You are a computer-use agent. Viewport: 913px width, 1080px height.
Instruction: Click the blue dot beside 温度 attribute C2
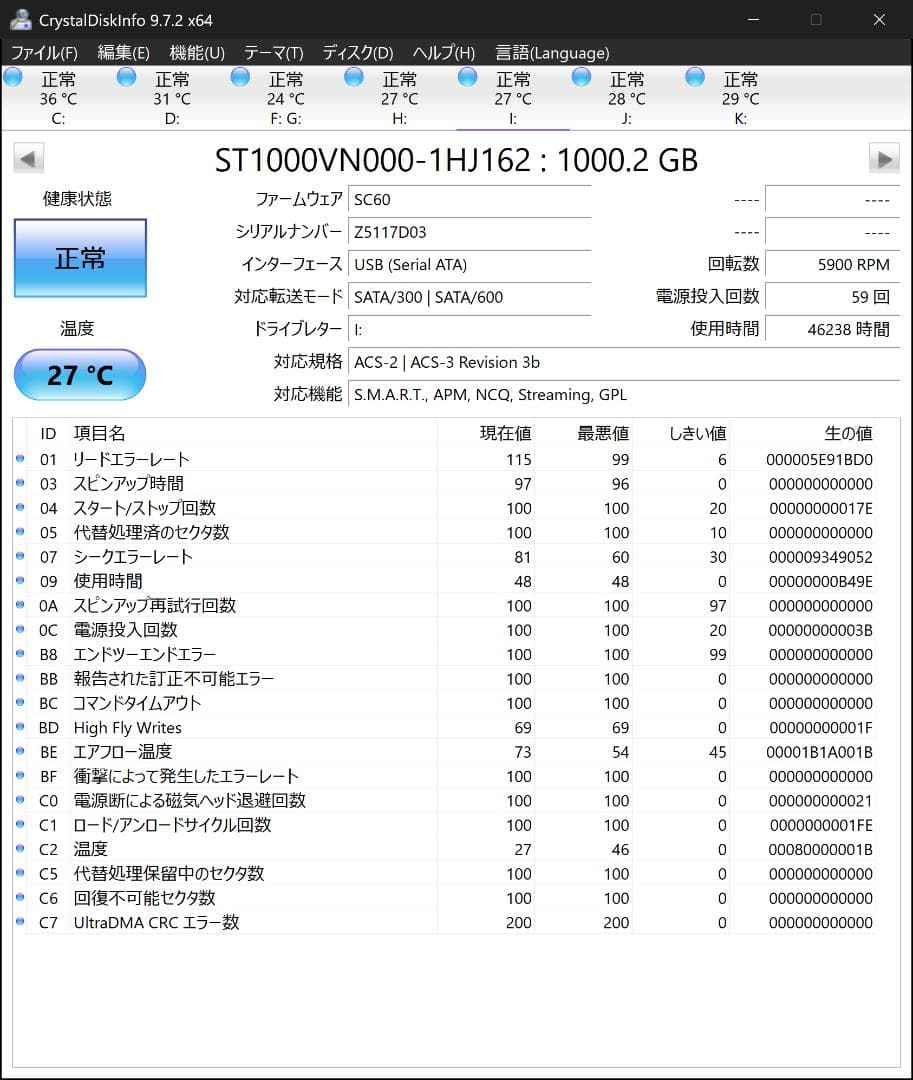(x=21, y=849)
